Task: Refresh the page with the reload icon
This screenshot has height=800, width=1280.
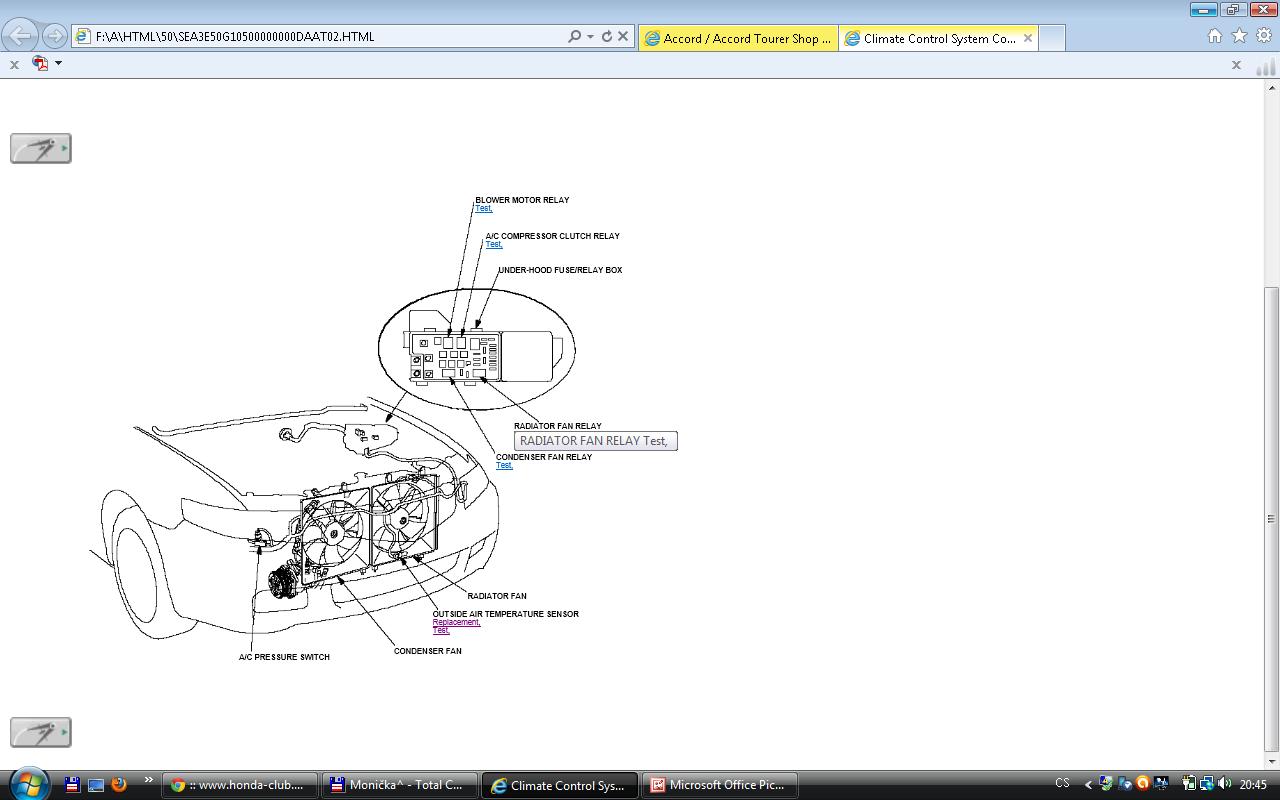Action: click(x=606, y=37)
